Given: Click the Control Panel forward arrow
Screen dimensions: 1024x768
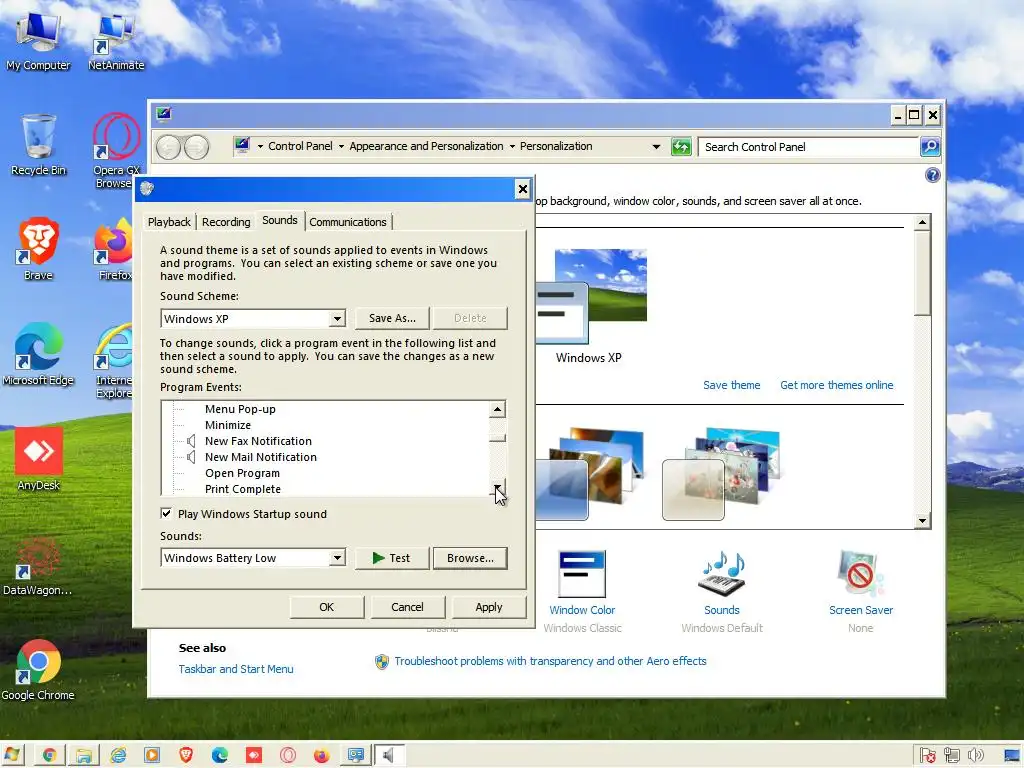Looking at the screenshot, I should (197, 147).
